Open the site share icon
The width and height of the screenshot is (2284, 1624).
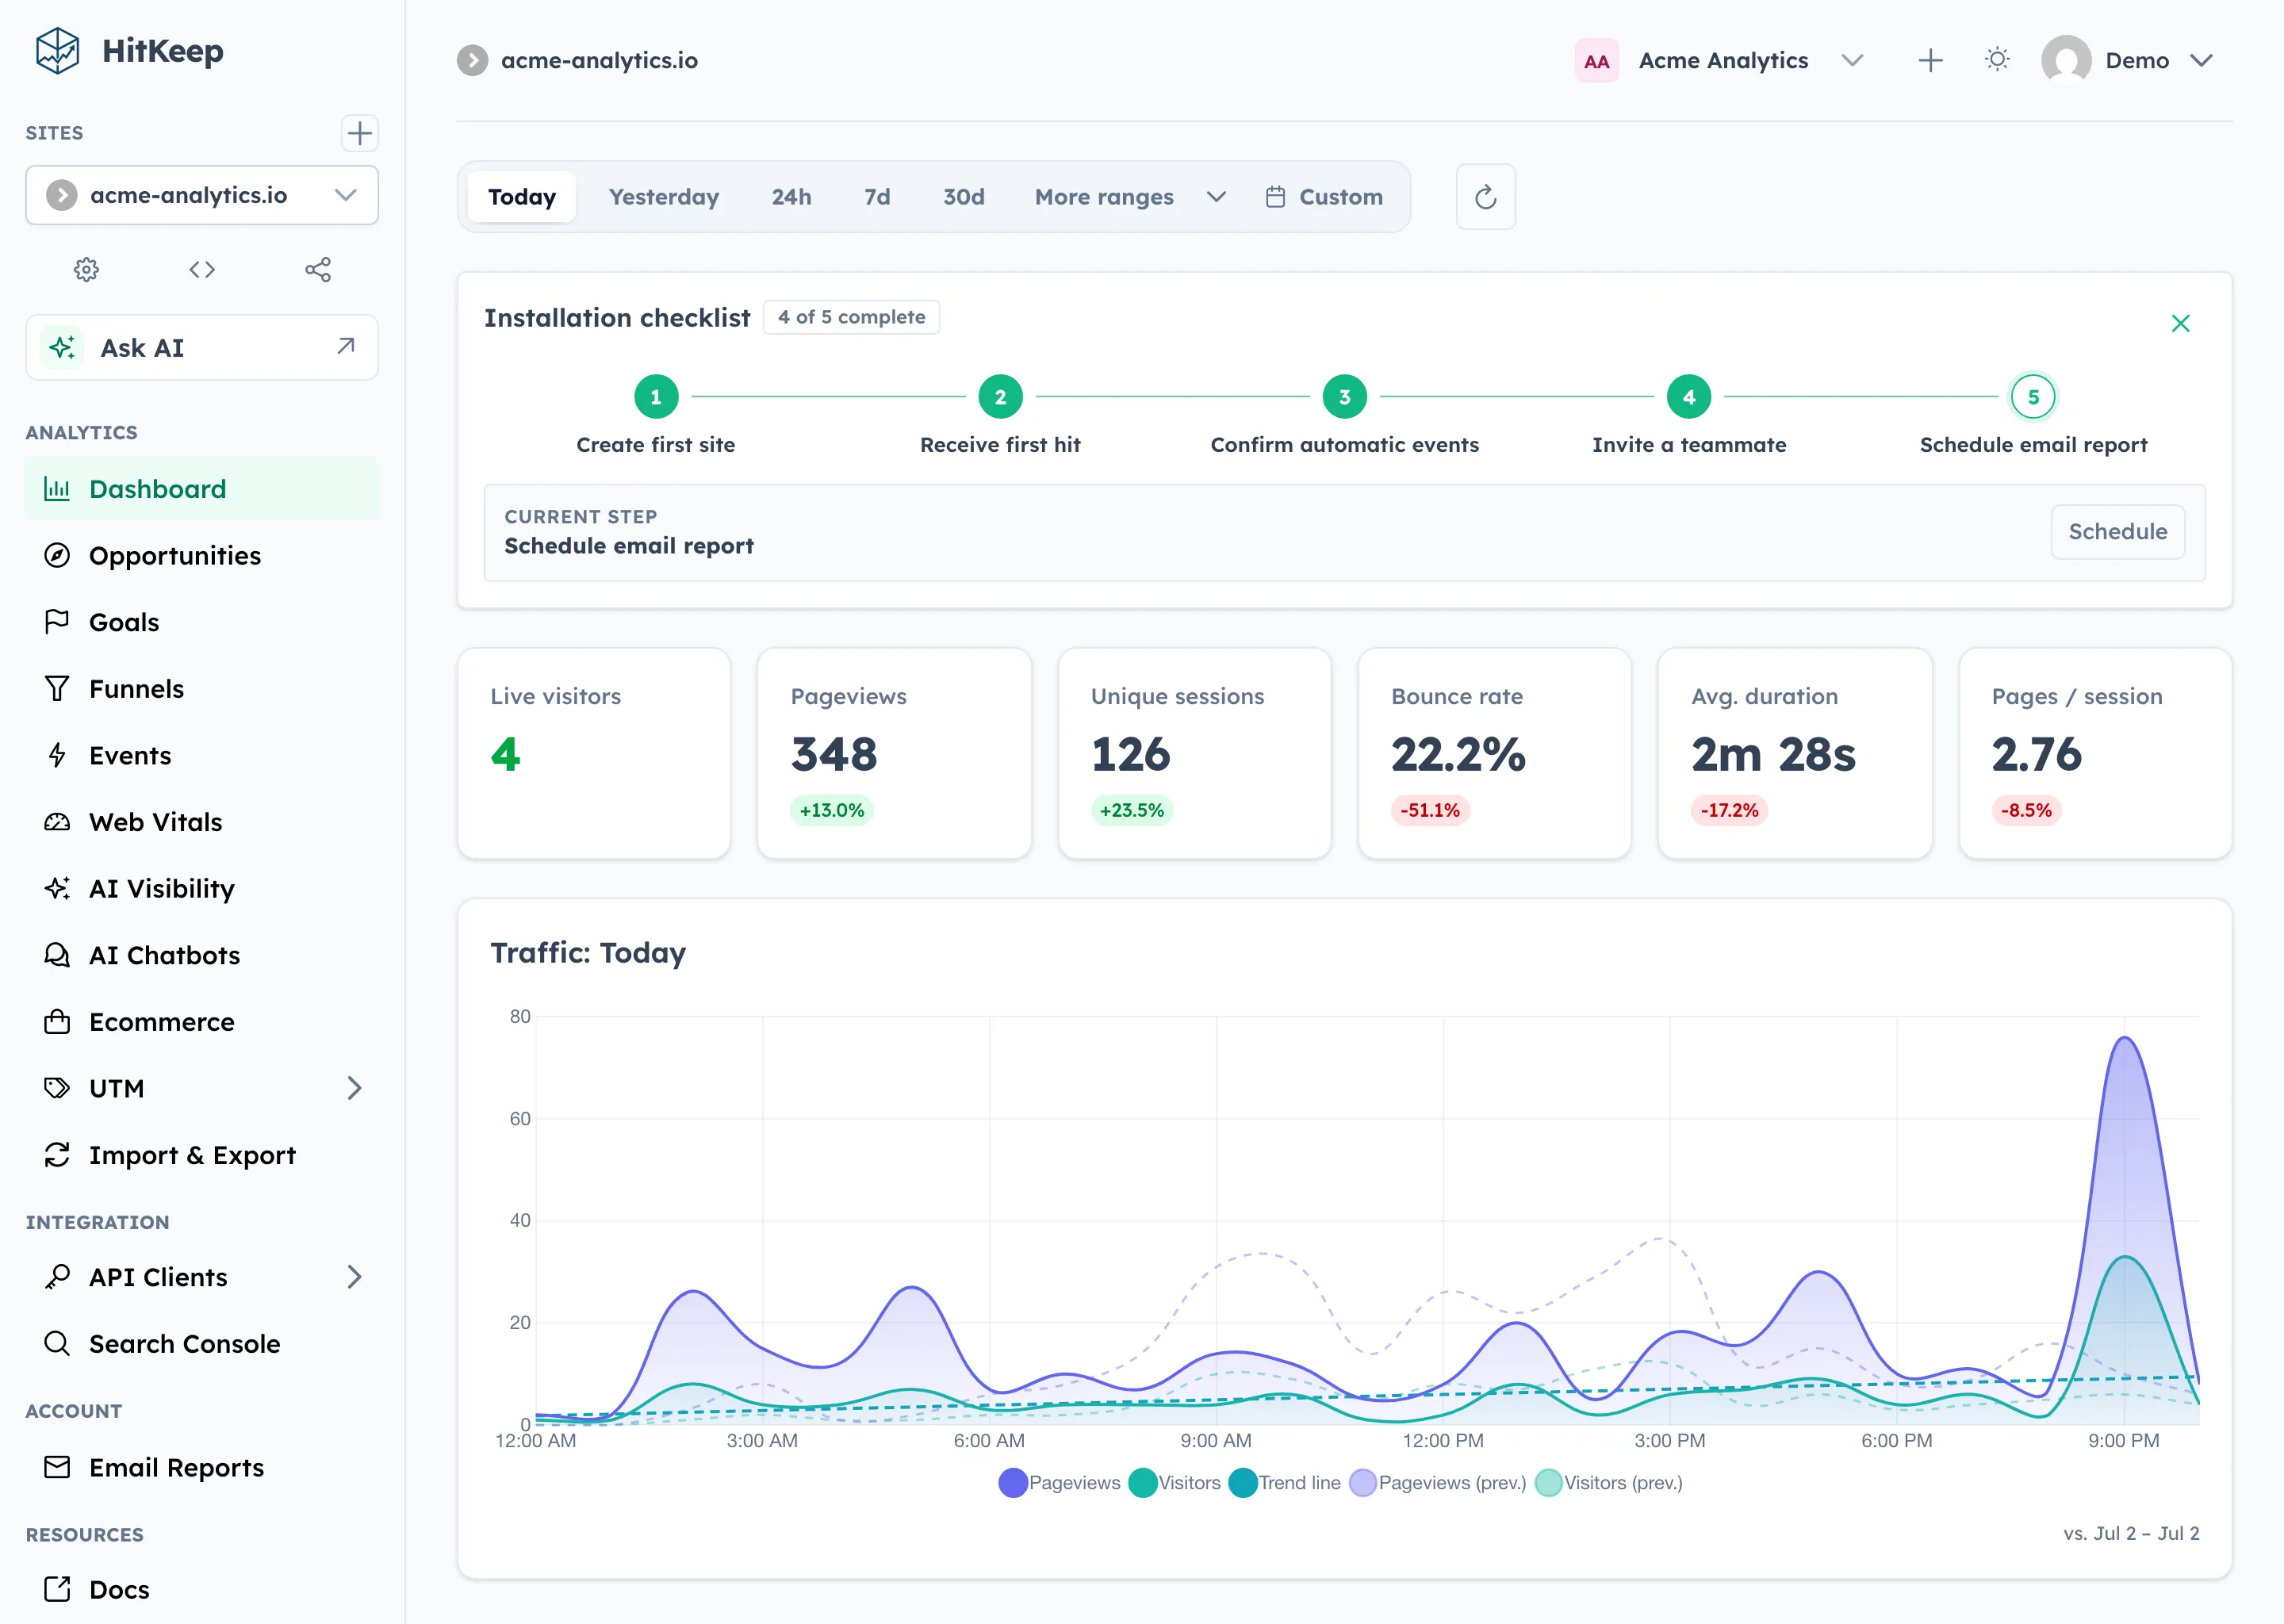pos(318,269)
